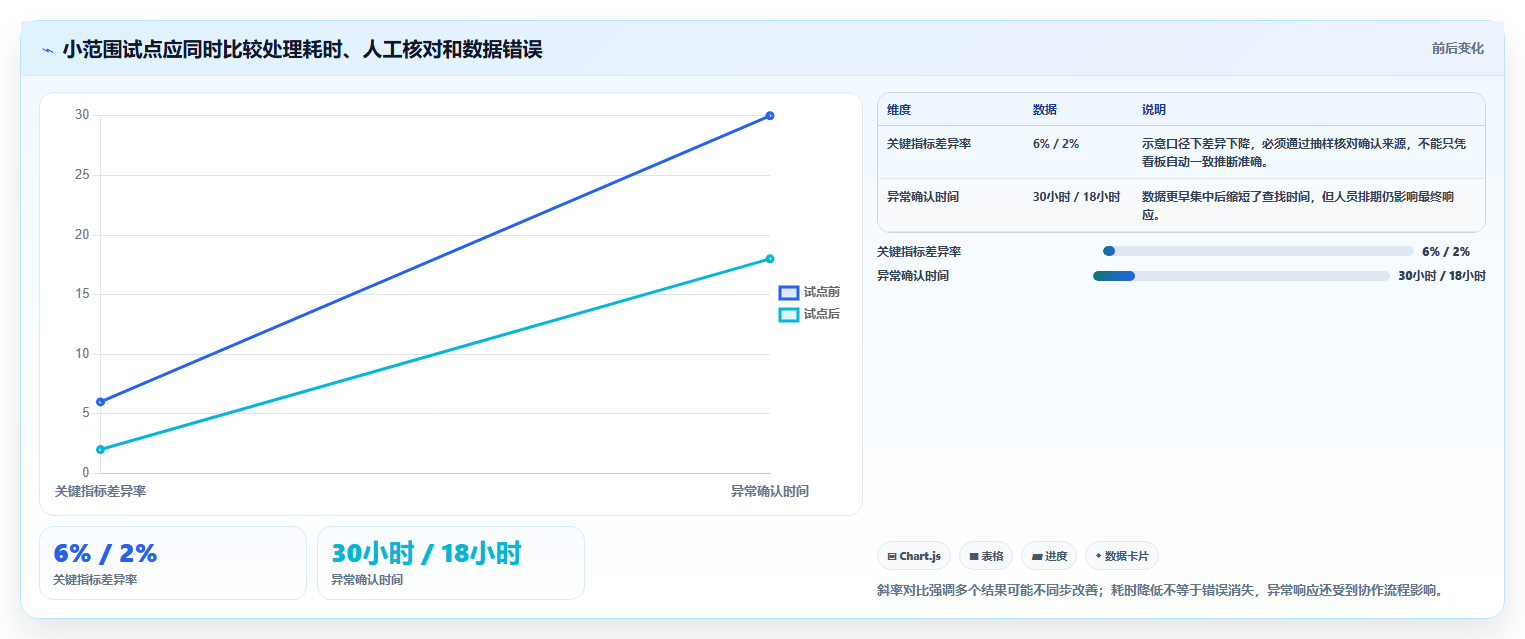Screen dimensions: 1525x639
Task: Click the 30小时 / 18小时 table cell
Action: click(x=1076, y=197)
